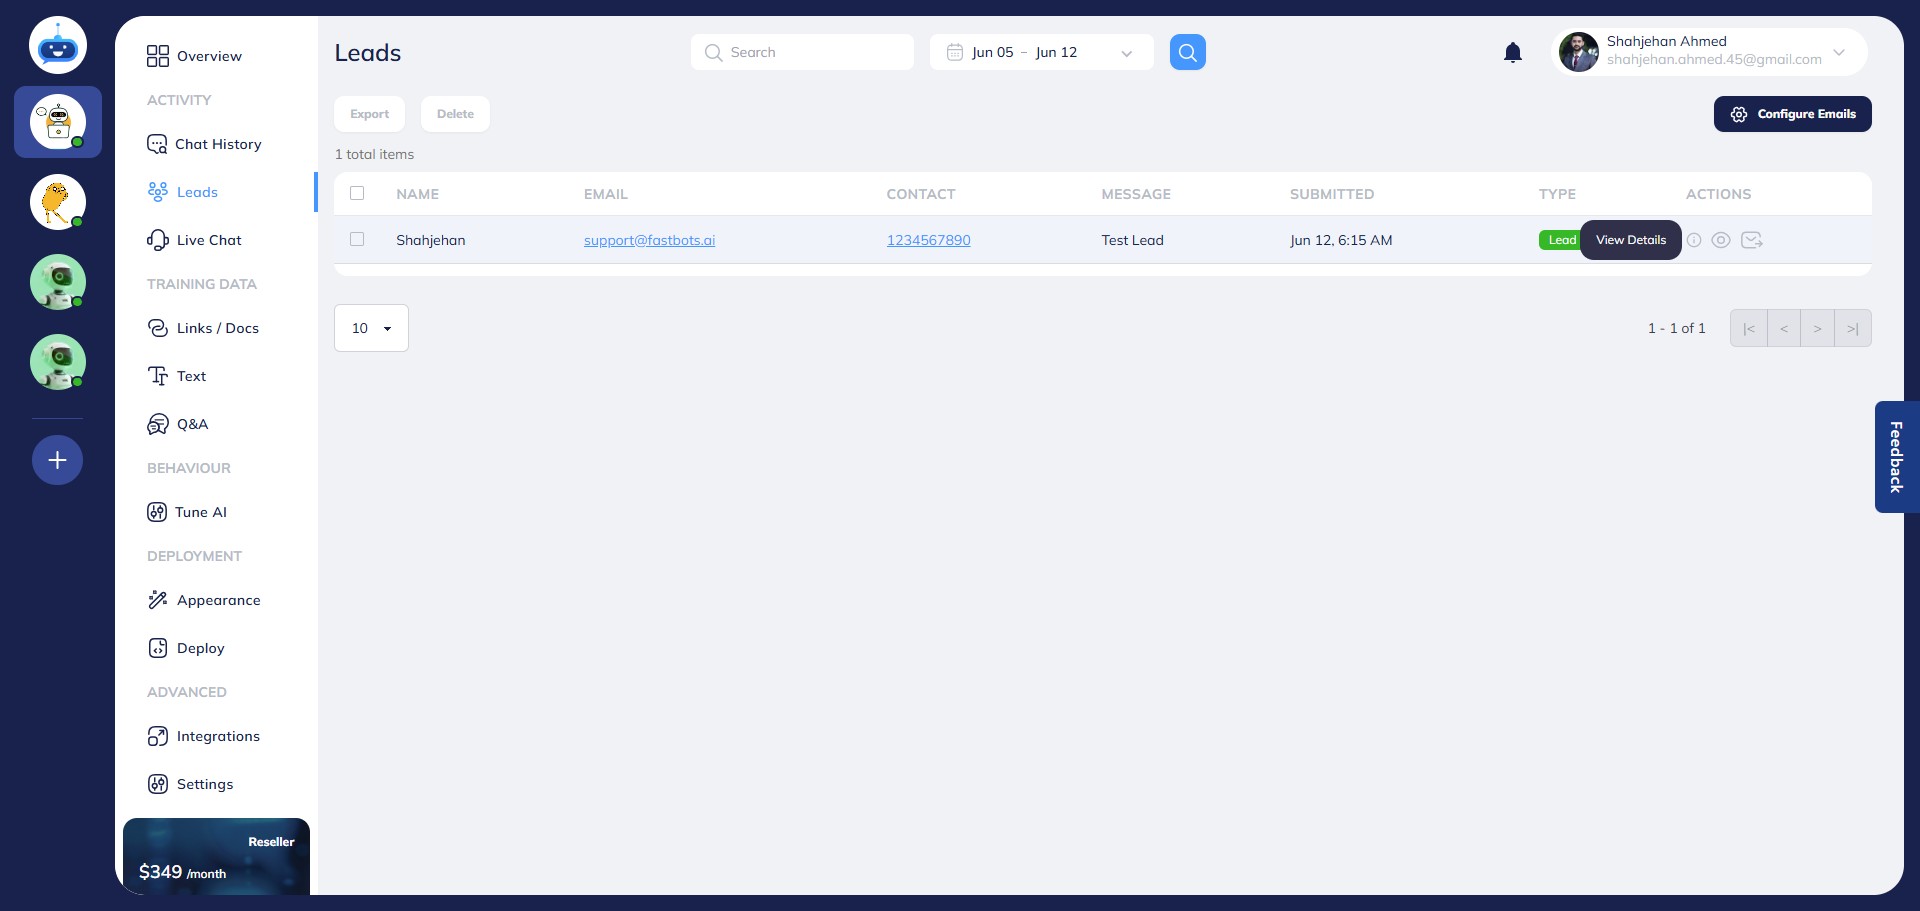Open the Integrations advanced icon
Image resolution: width=1920 pixels, height=911 pixels.
tap(158, 736)
